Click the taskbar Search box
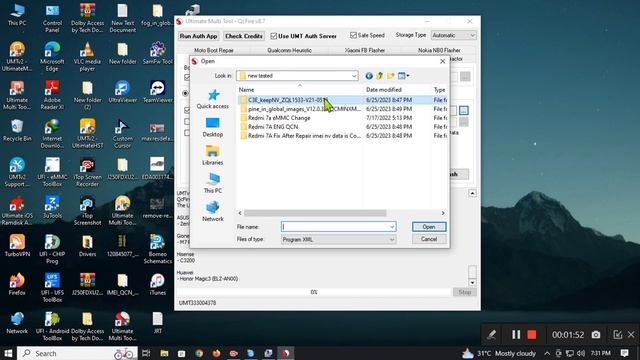The width and height of the screenshot is (640, 360). tap(78, 353)
